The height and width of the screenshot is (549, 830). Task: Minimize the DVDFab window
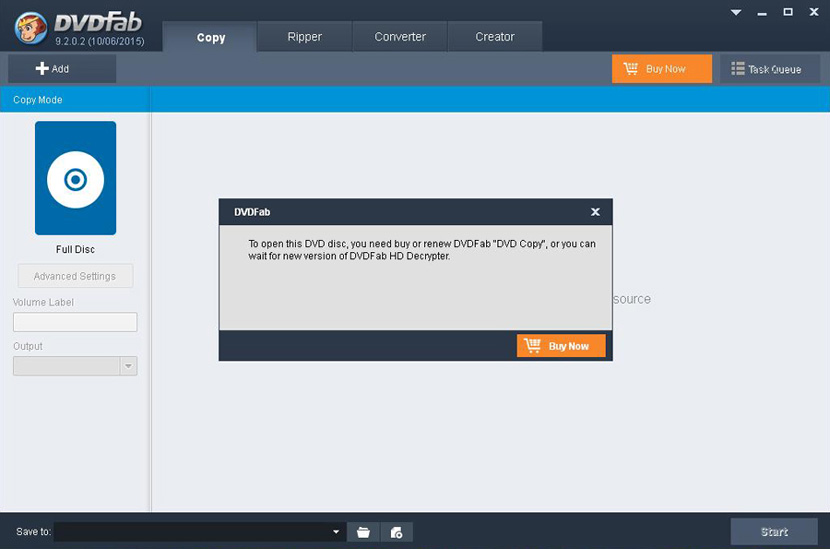762,13
